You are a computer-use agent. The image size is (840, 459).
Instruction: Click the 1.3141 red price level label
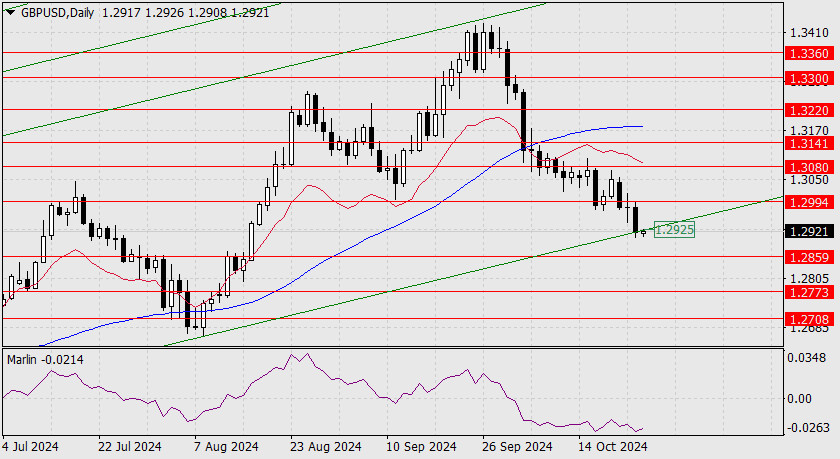click(809, 144)
